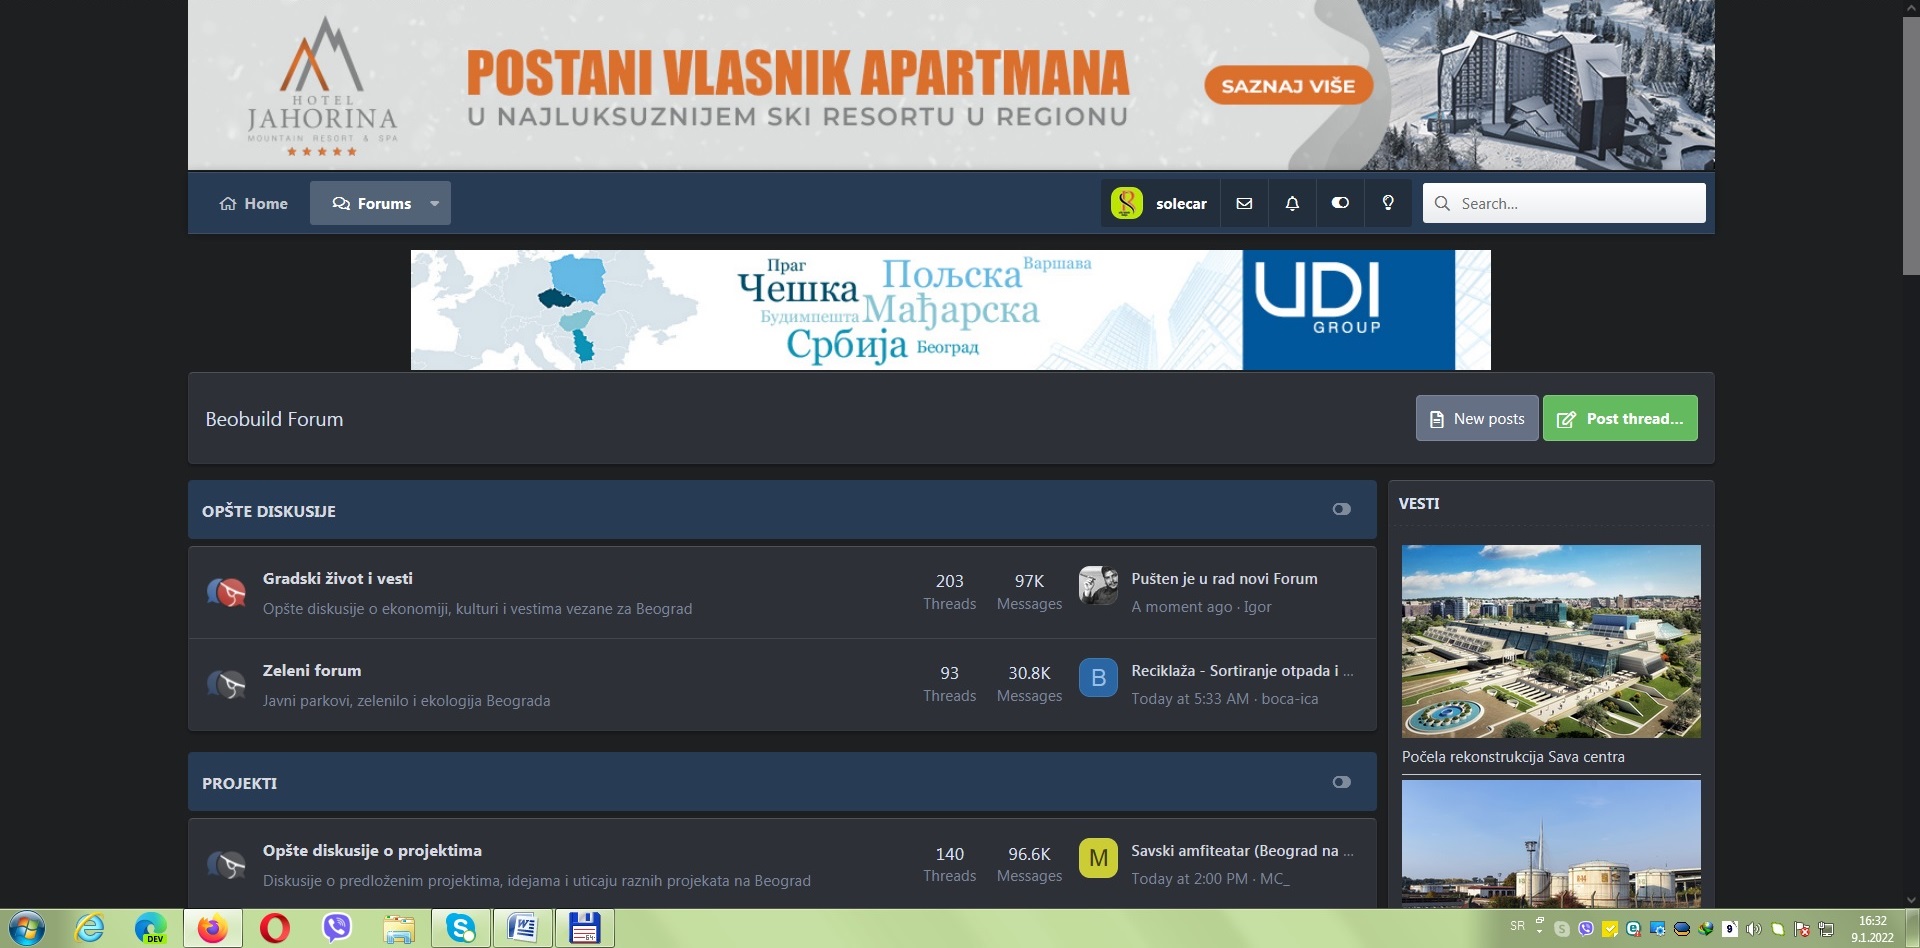Open the inbox envelope icon
1920x948 pixels.
[x=1244, y=203]
